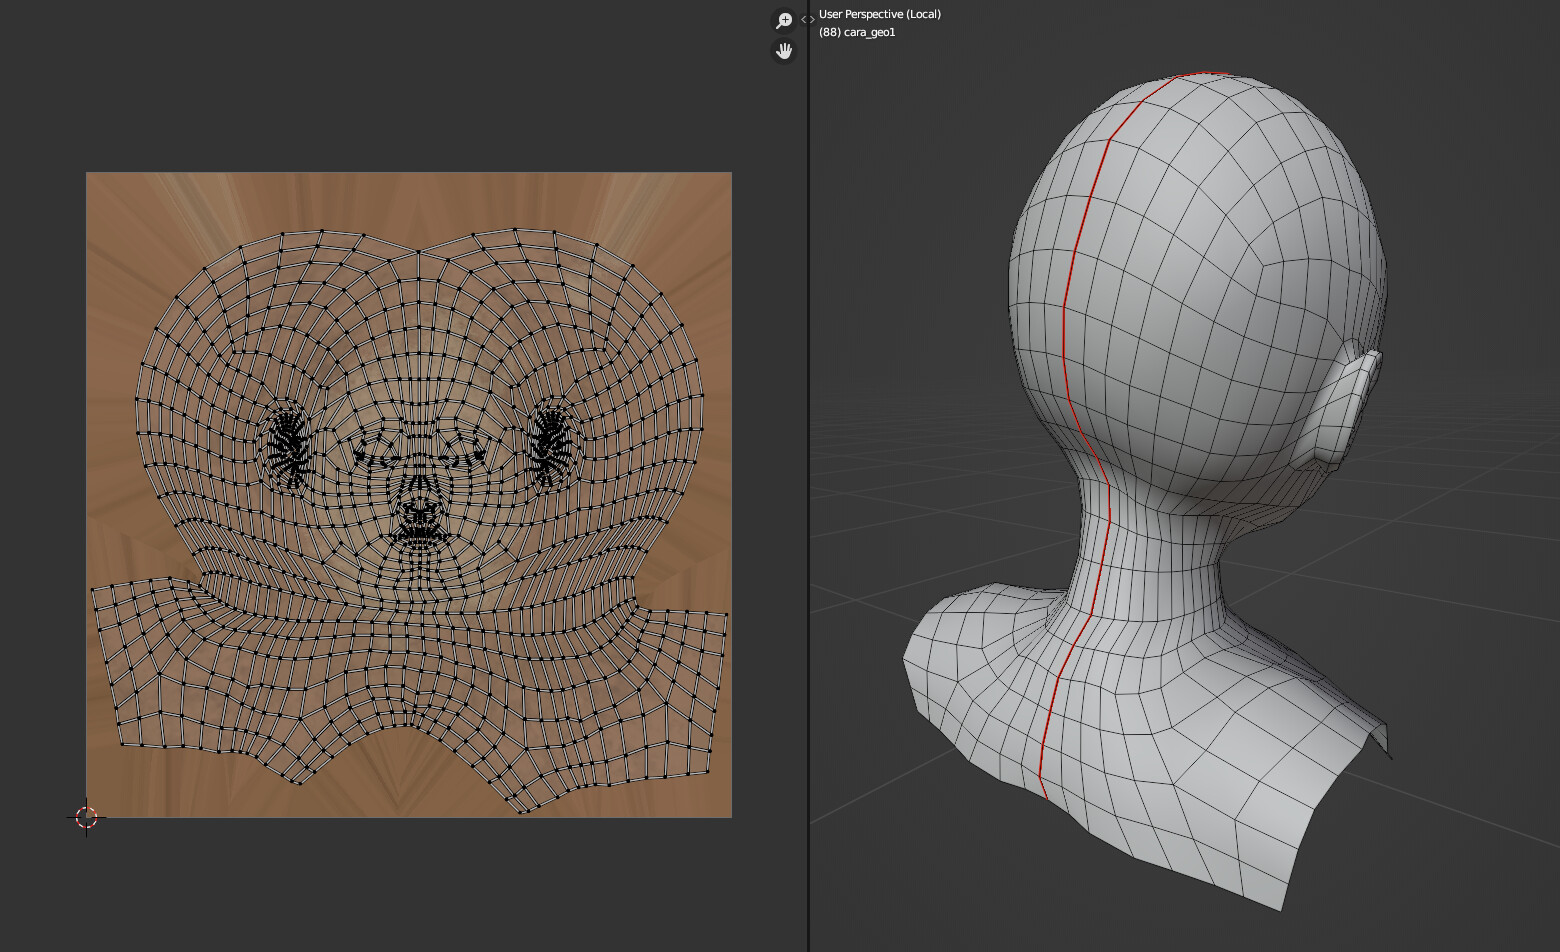1560x952 pixels.
Task: Click the red-and-white 2D cursor crosshair
Action: (86, 817)
